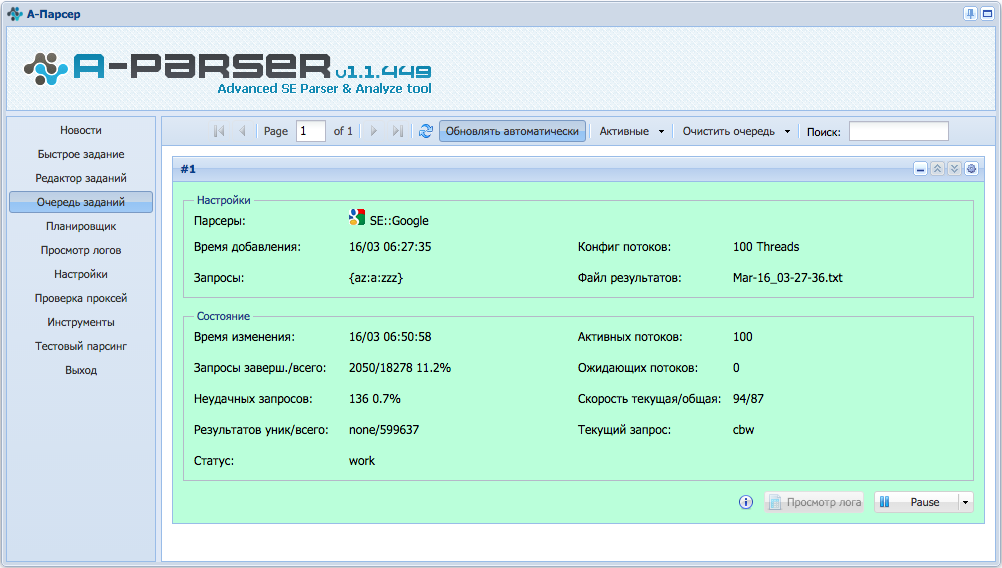This screenshot has height=568, width=1002.
Task: Collapse task #1 panel with minus icon
Action: tap(920, 169)
